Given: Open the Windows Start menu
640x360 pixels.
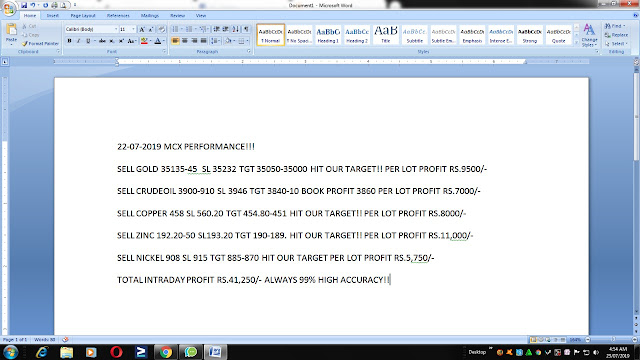Looking at the screenshot, I should pyautogui.click(x=10, y=352).
